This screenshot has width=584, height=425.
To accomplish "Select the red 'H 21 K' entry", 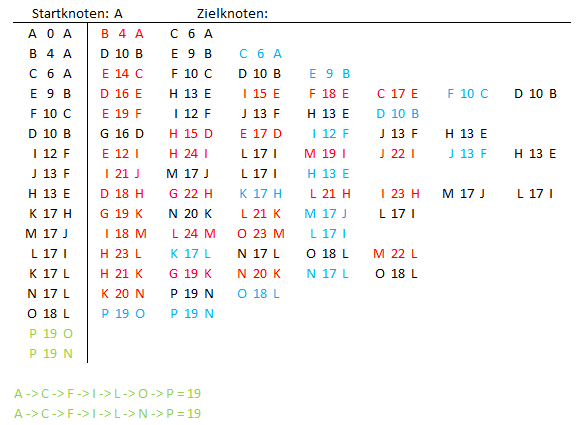I will (x=121, y=274).
